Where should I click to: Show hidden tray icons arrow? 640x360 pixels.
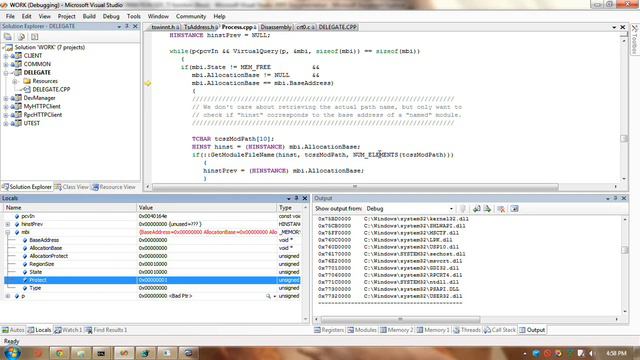click(x=524, y=353)
